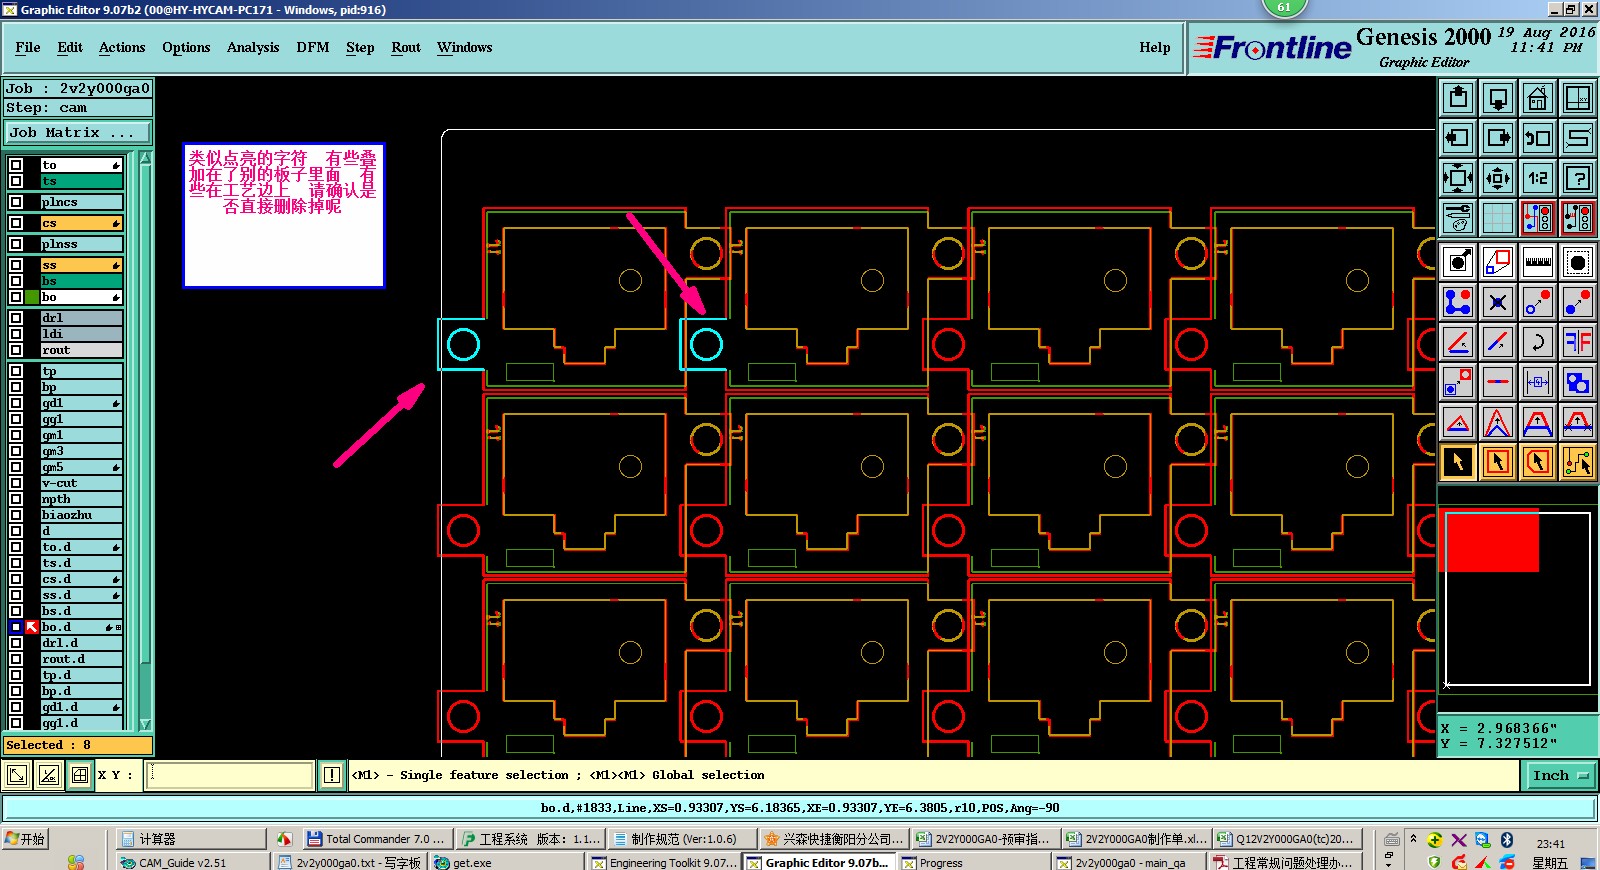The image size is (1600, 870).
Task: Click the pan up view icon
Action: click(x=1458, y=98)
